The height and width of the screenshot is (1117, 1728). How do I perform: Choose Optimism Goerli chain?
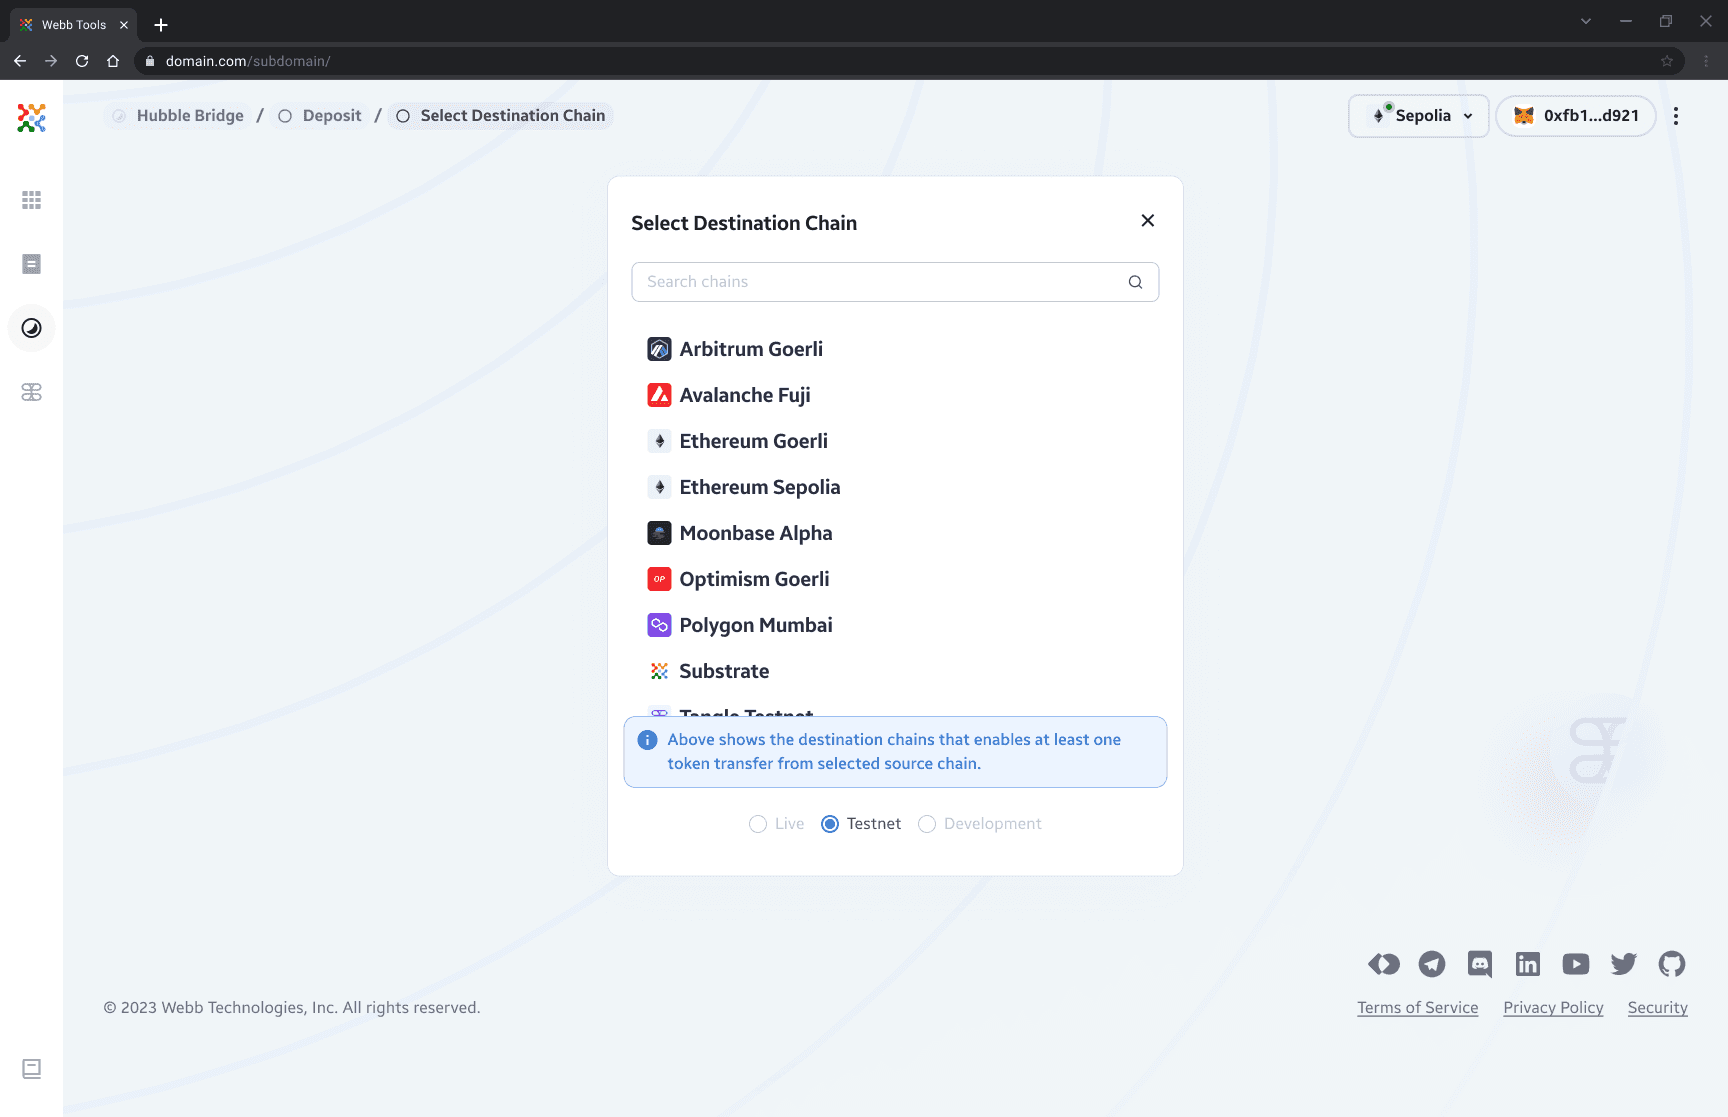pyautogui.click(x=895, y=579)
